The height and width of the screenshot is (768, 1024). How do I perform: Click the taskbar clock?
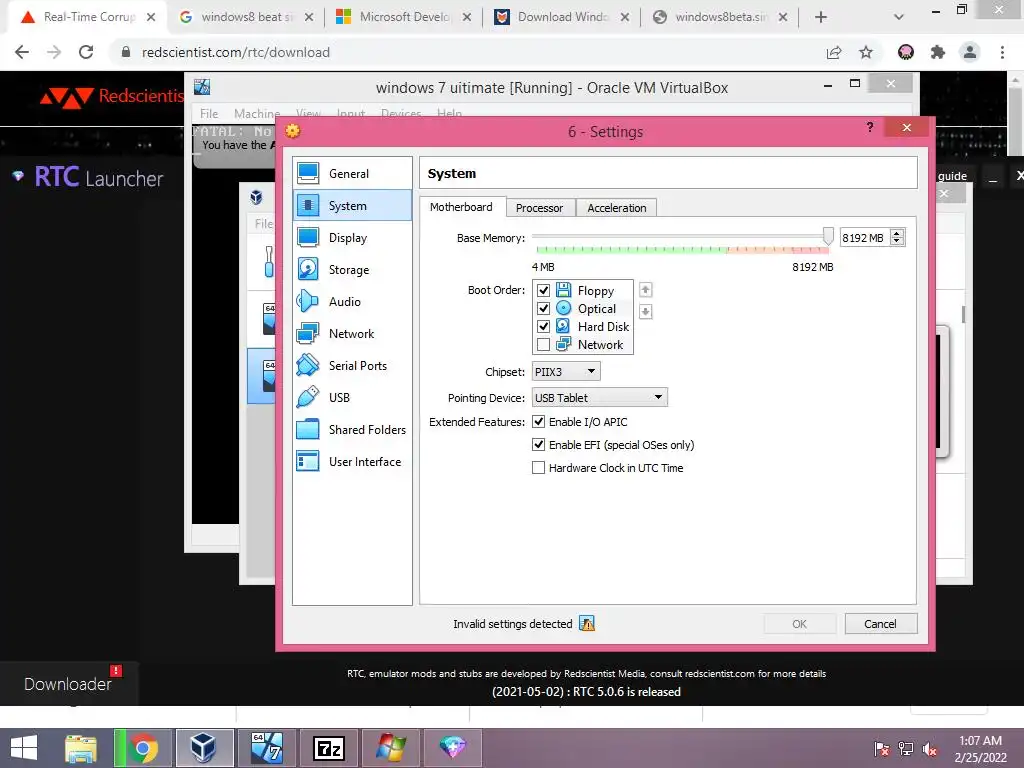click(980, 749)
